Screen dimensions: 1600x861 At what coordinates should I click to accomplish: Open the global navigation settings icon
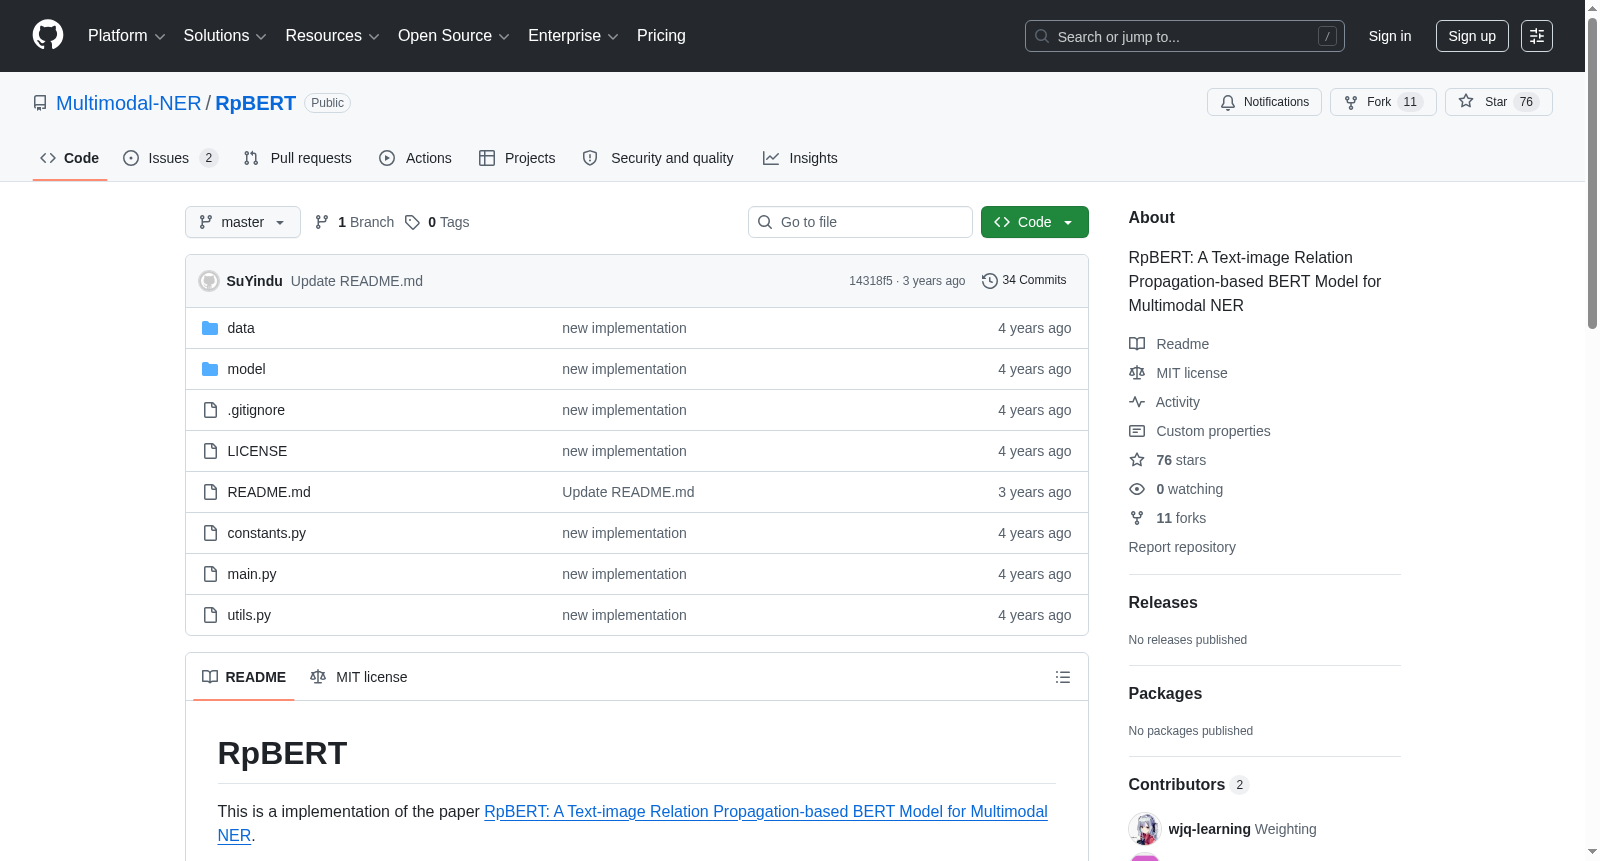(x=1537, y=36)
